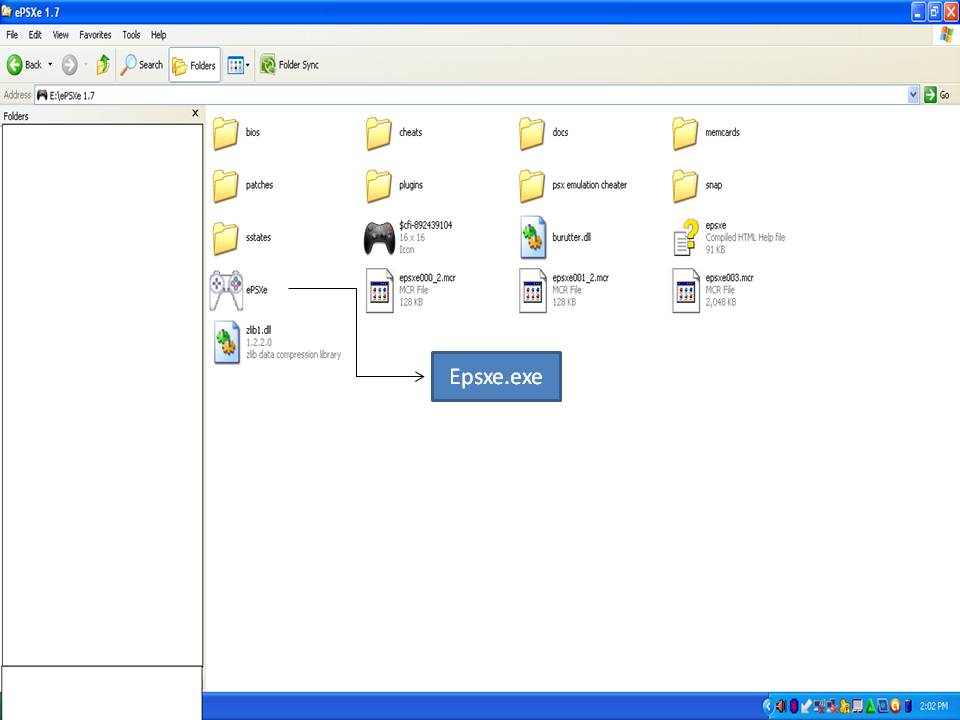This screenshot has width=960, height=720.
Task: Click the zlib1.dll file name
Action: [258, 330]
